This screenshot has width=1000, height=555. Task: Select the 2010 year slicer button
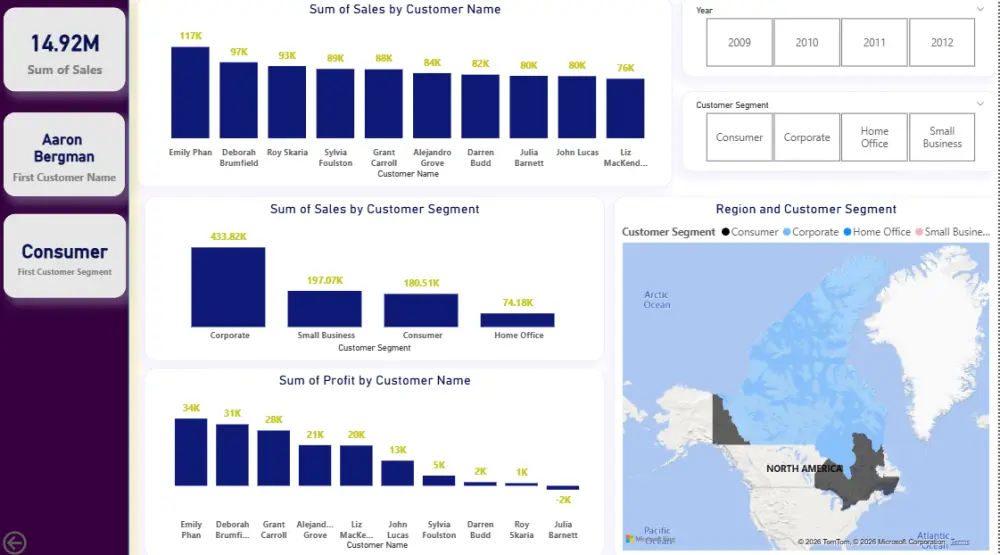[x=807, y=42]
